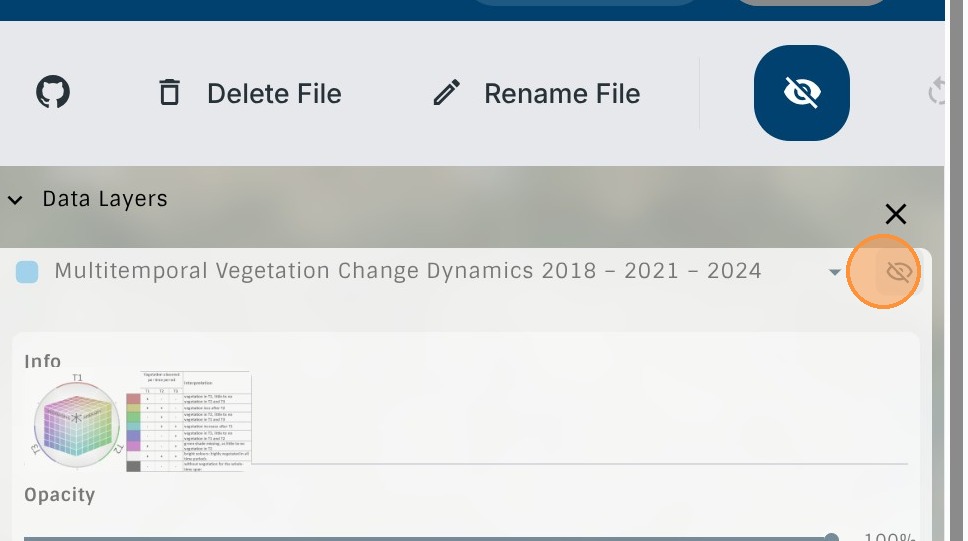Screen dimensions: 968x541
Task: Open the vegetation interpretation table image
Action: click(x=189, y=421)
